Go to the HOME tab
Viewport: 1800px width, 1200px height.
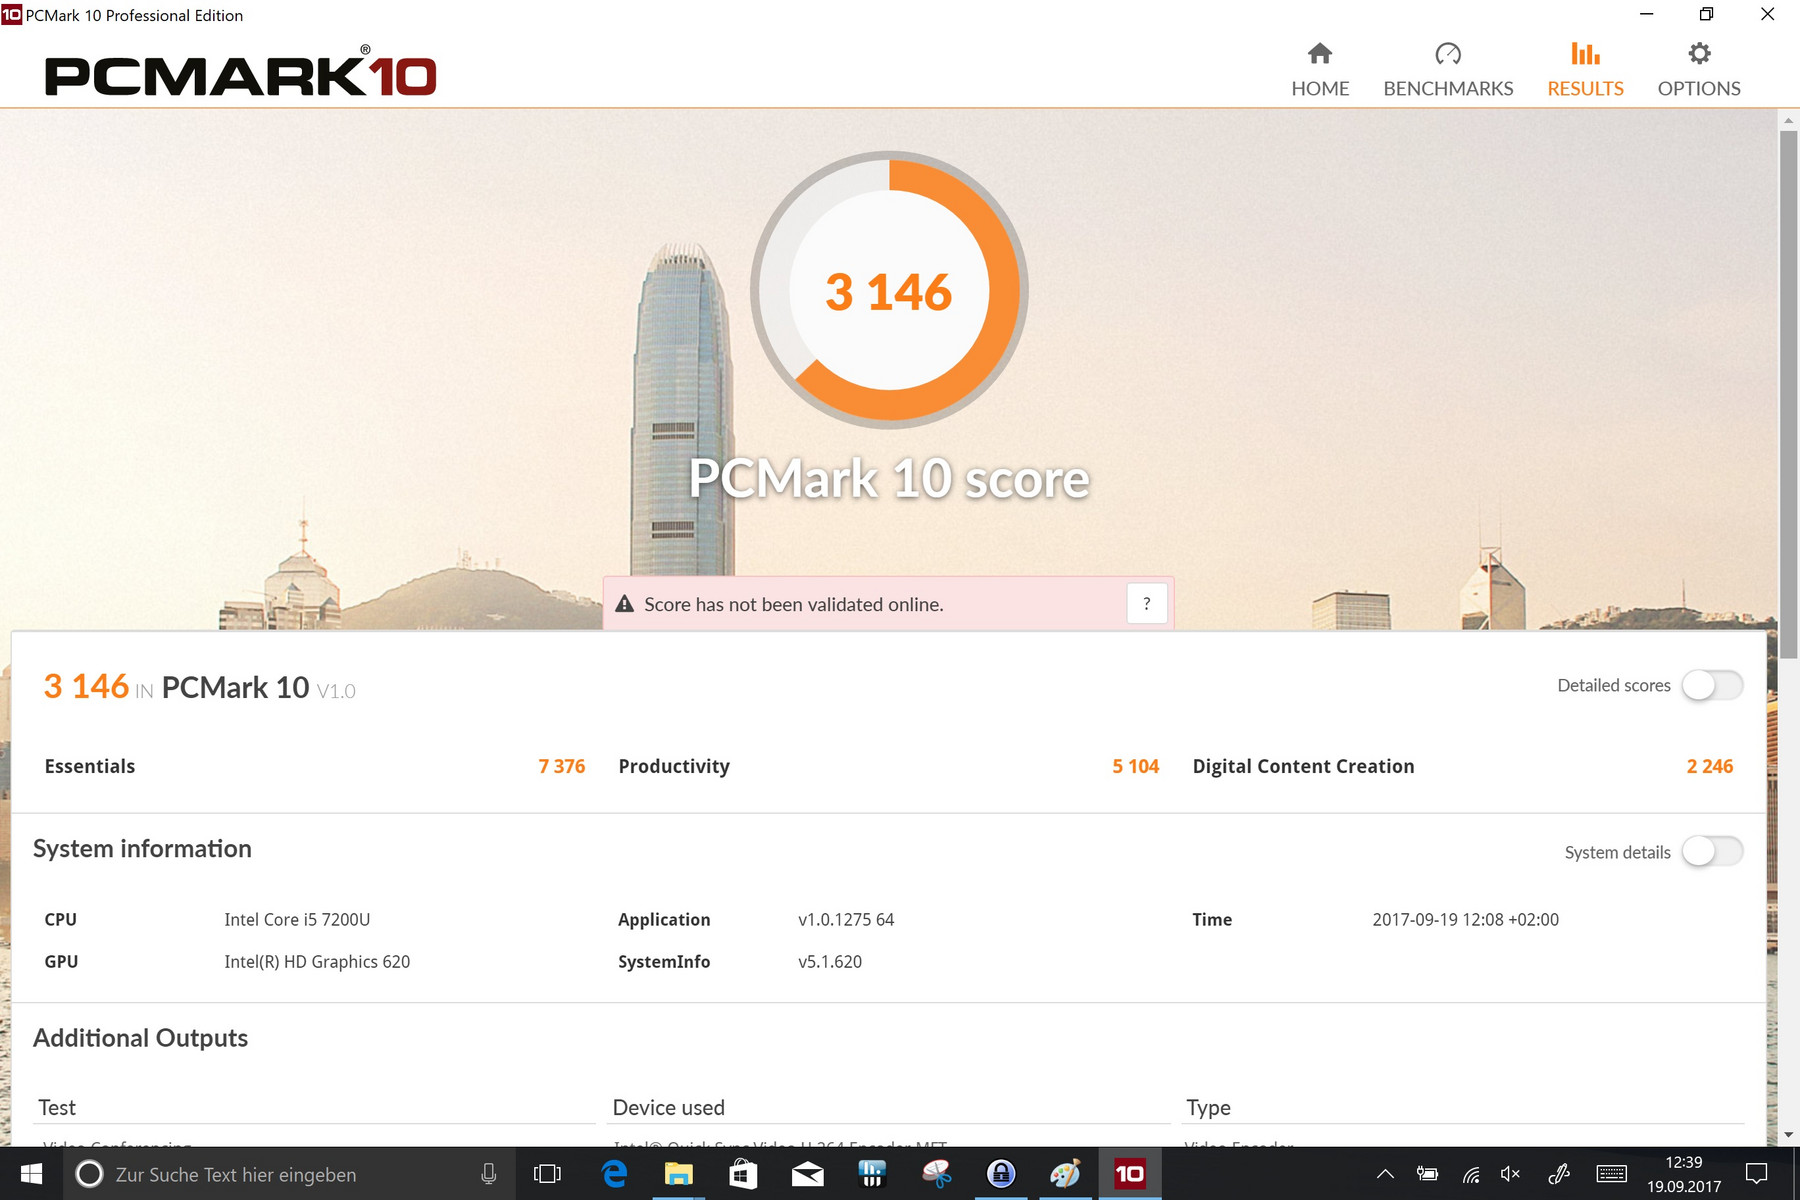[x=1320, y=70]
